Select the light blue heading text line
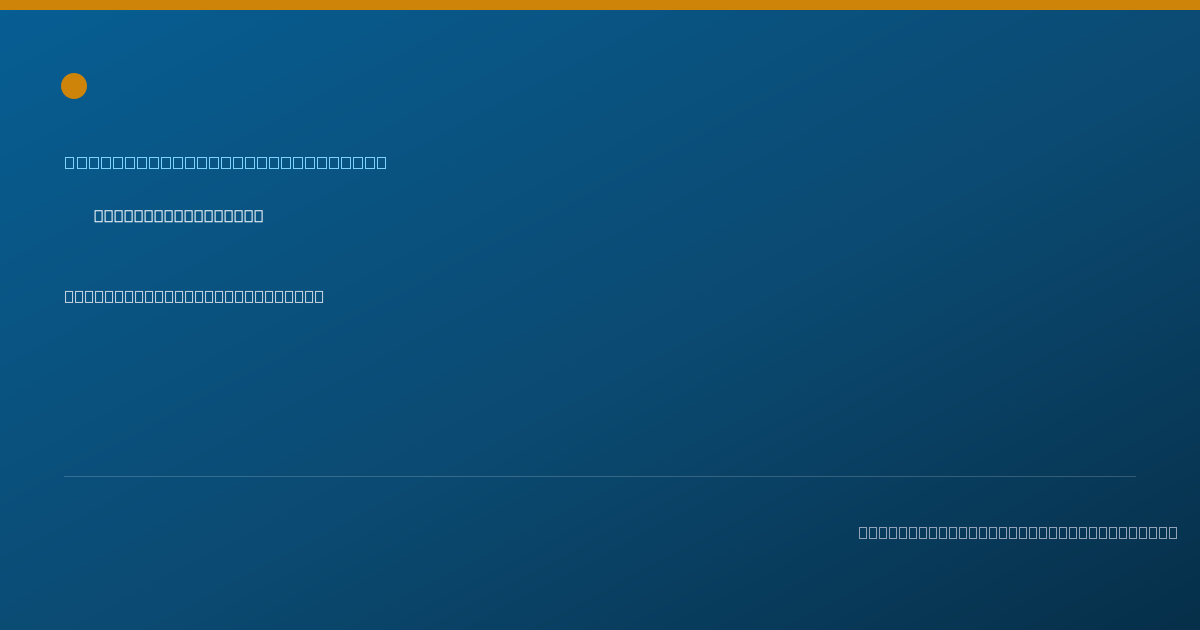This screenshot has width=1200, height=630. (226, 162)
